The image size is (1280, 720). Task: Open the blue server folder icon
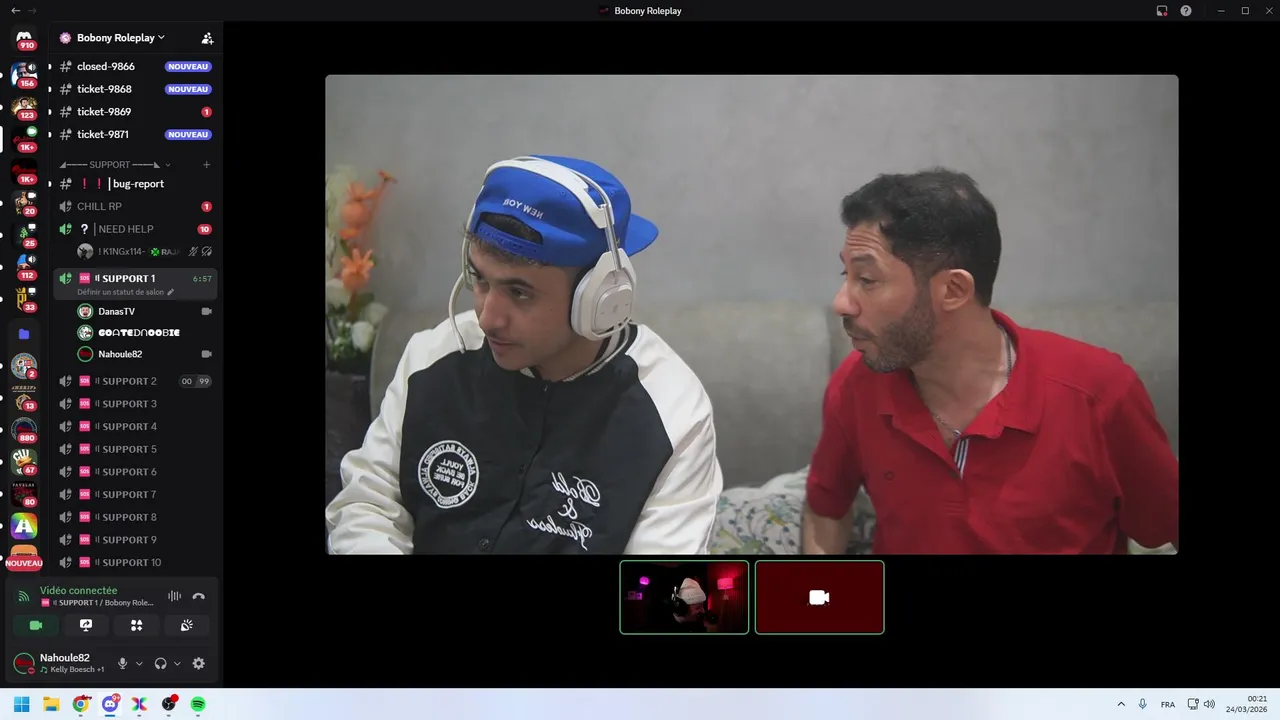click(x=24, y=334)
